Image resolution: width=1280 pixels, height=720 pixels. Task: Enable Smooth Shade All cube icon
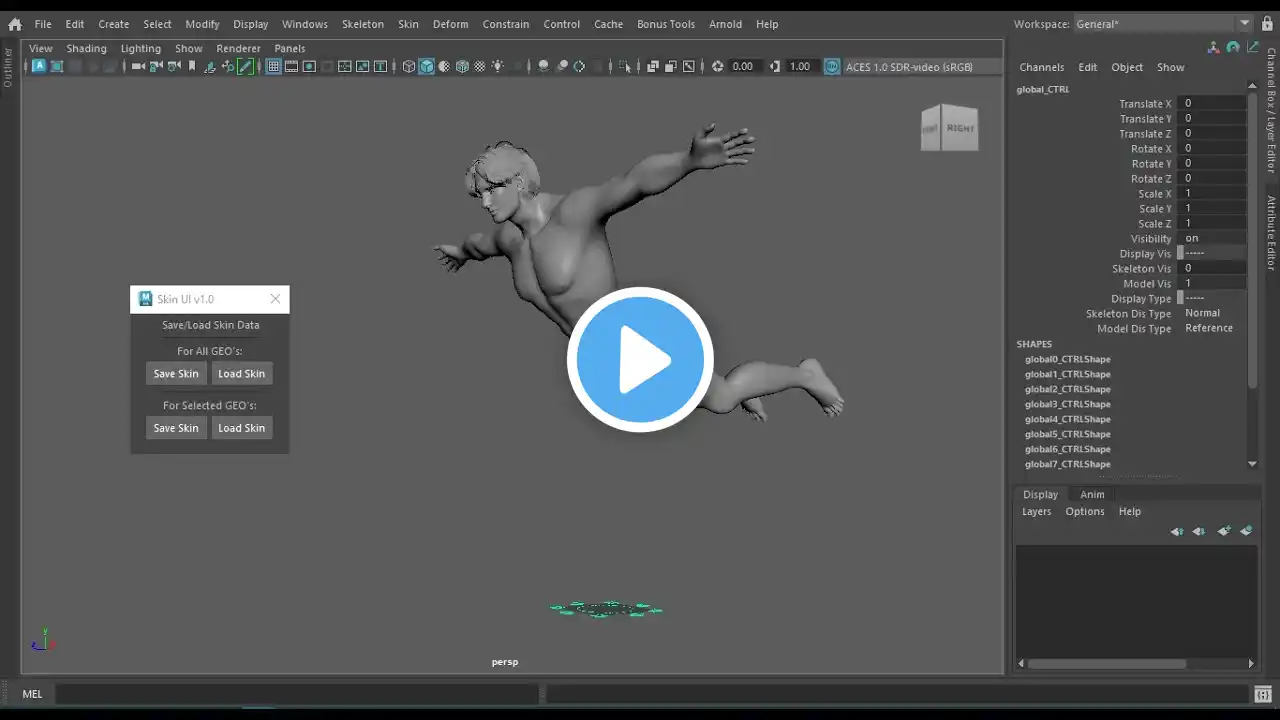tap(426, 67)
